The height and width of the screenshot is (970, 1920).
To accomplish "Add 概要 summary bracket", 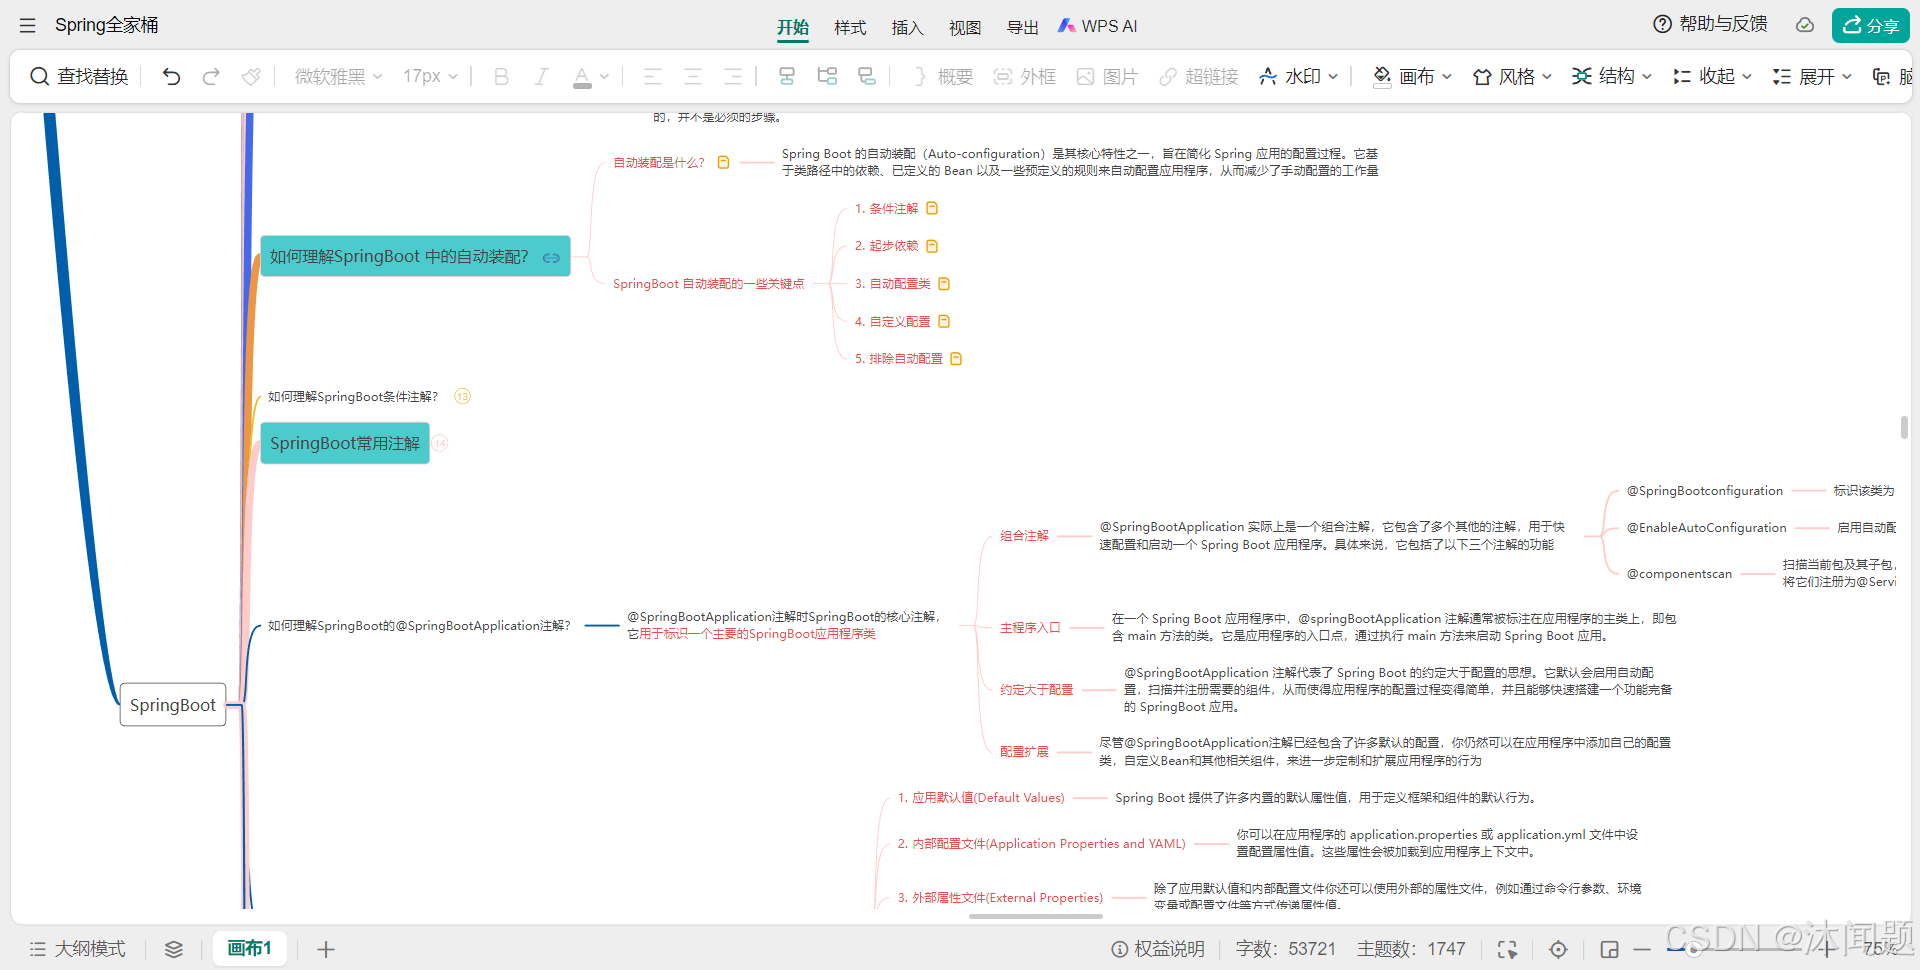I will tap(942, 76).
